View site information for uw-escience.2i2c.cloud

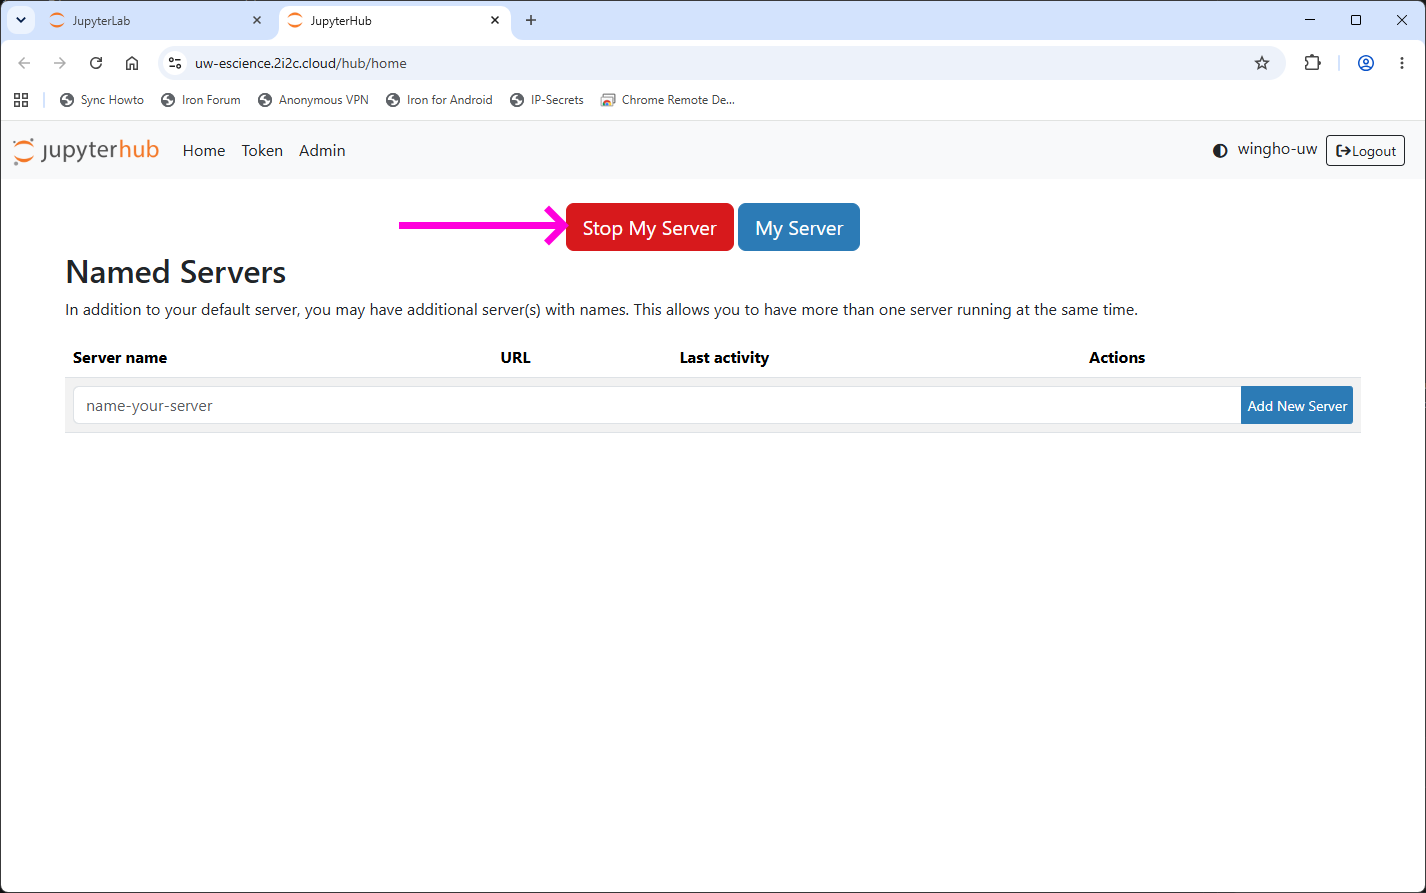click(175, 63)
